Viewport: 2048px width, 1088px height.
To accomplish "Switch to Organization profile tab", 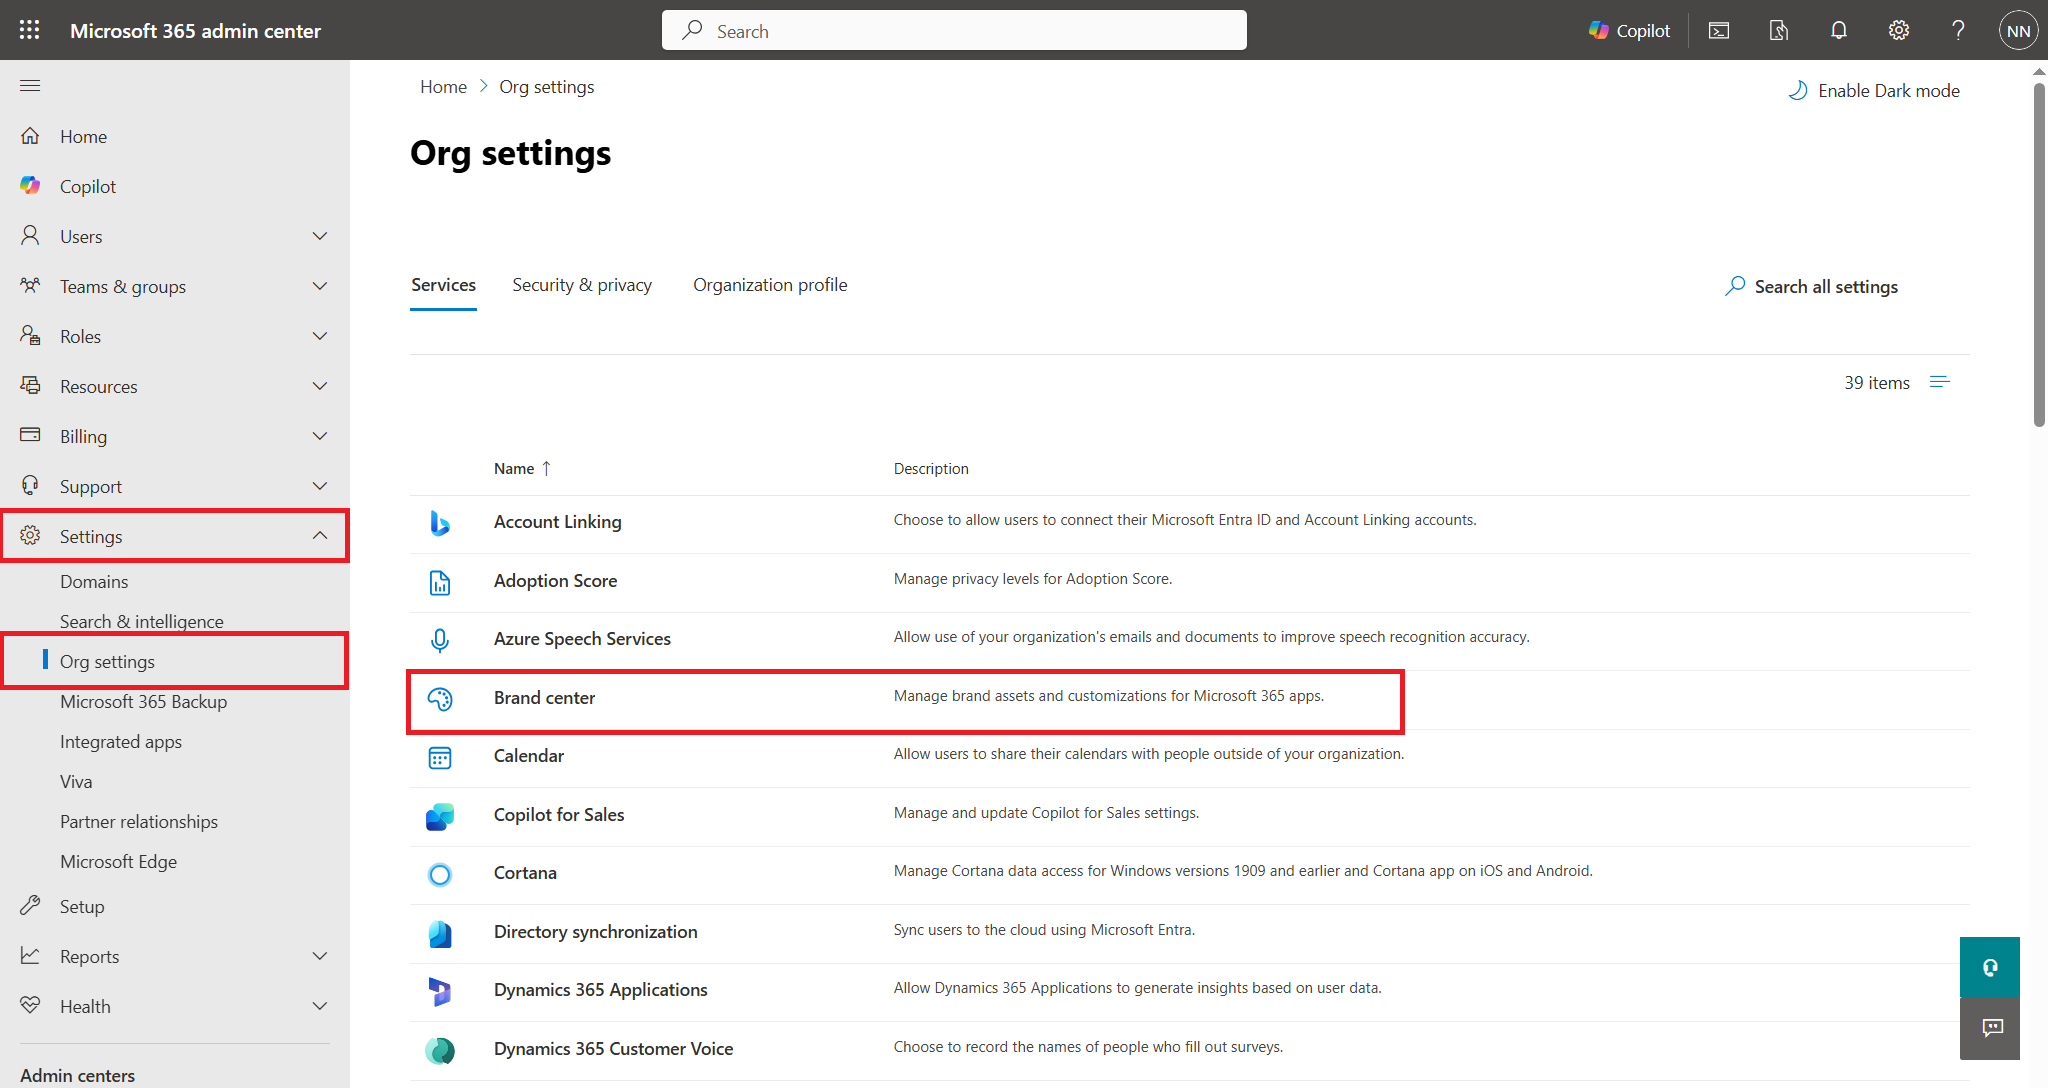I will coord(770,285).
